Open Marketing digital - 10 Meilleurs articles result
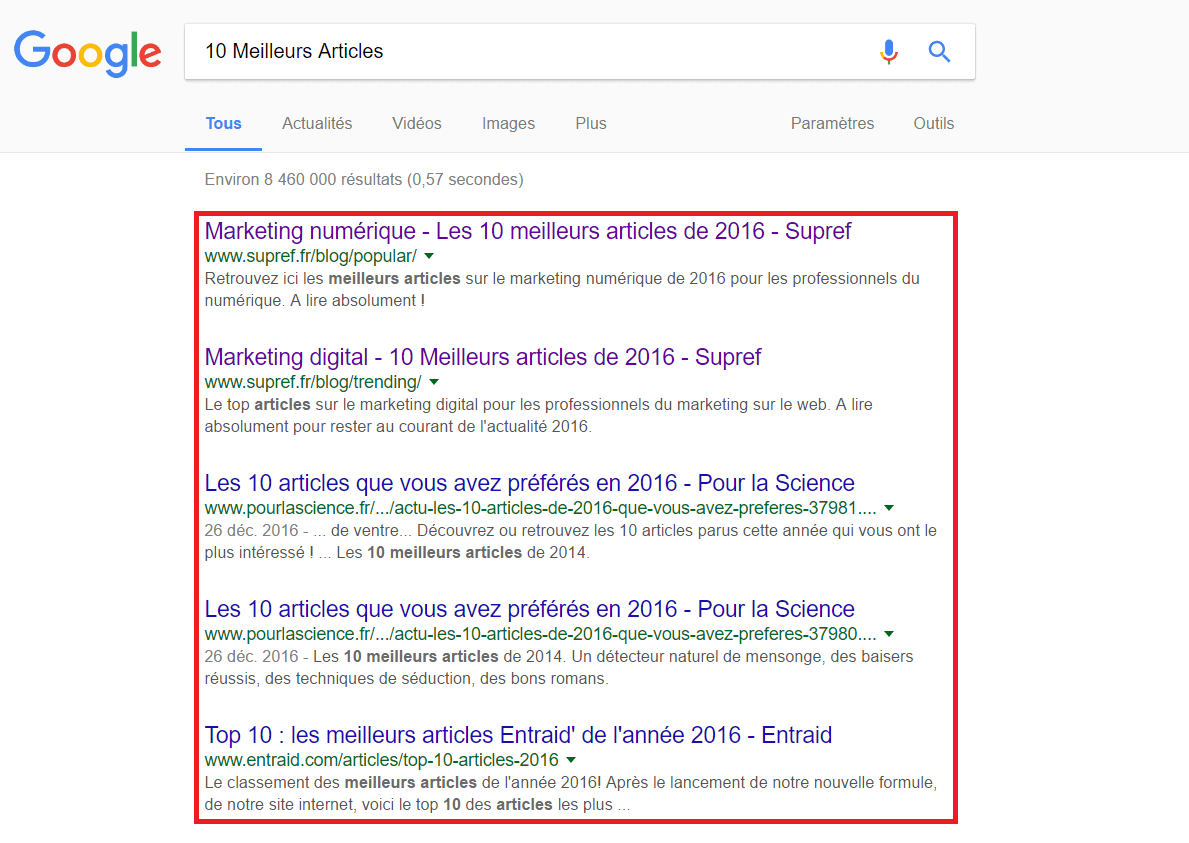 (x=482, y=356)
